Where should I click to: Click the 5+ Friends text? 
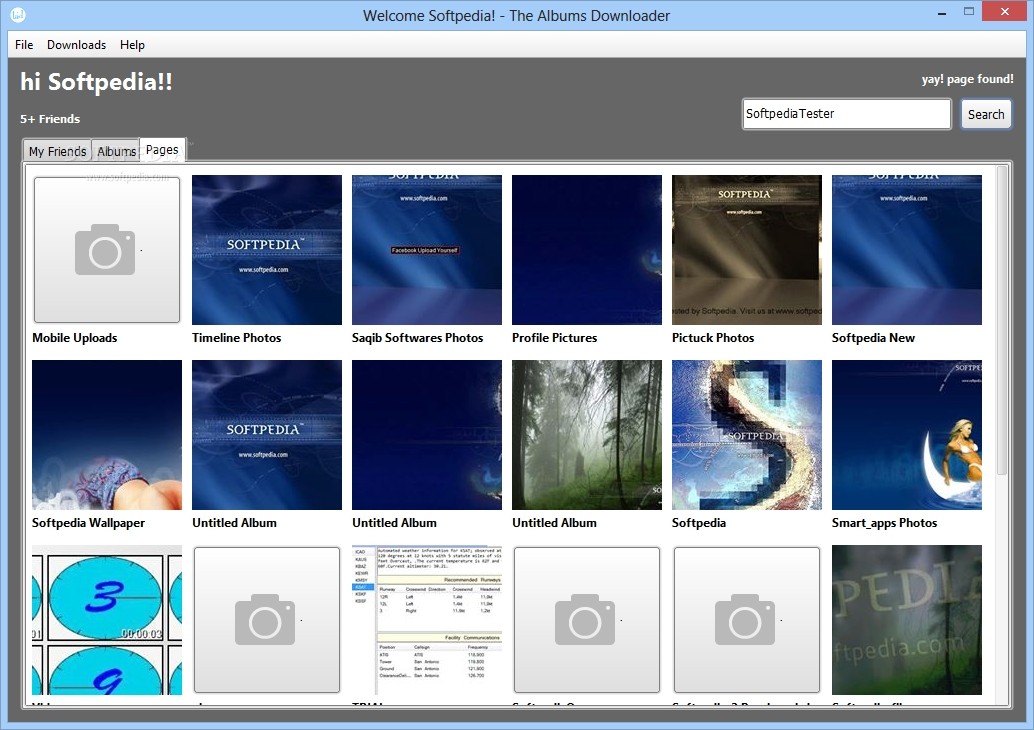point(50,119)
